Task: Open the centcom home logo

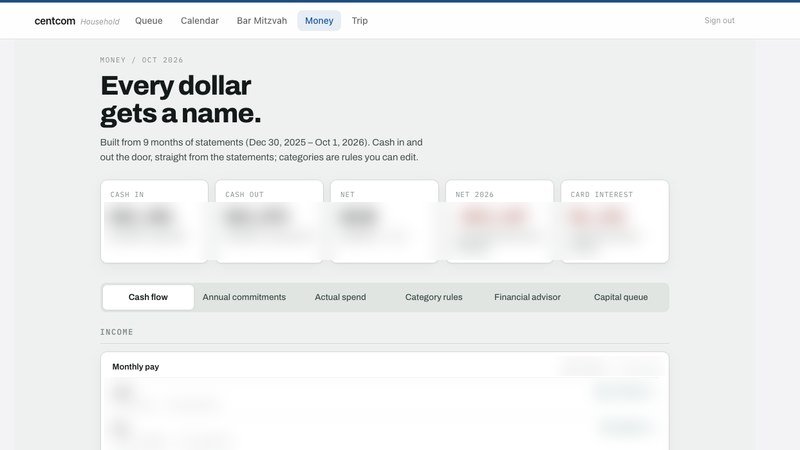Action: [55, 21]
